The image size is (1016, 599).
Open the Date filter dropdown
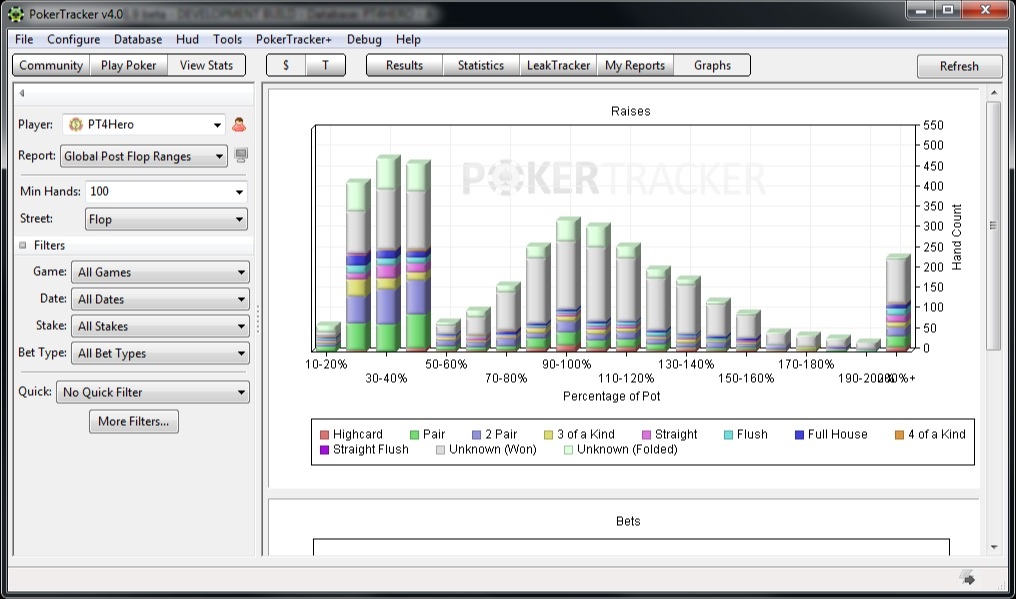pos(160,300)
